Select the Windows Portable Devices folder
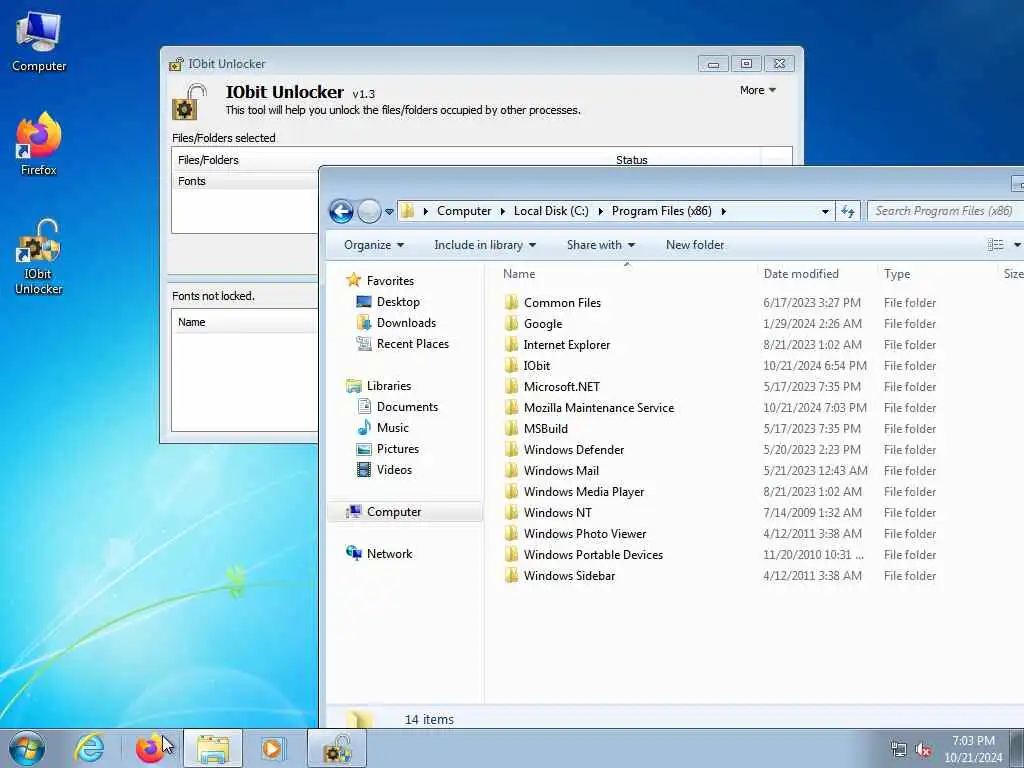1024x768 pixels. pos(593,554)
